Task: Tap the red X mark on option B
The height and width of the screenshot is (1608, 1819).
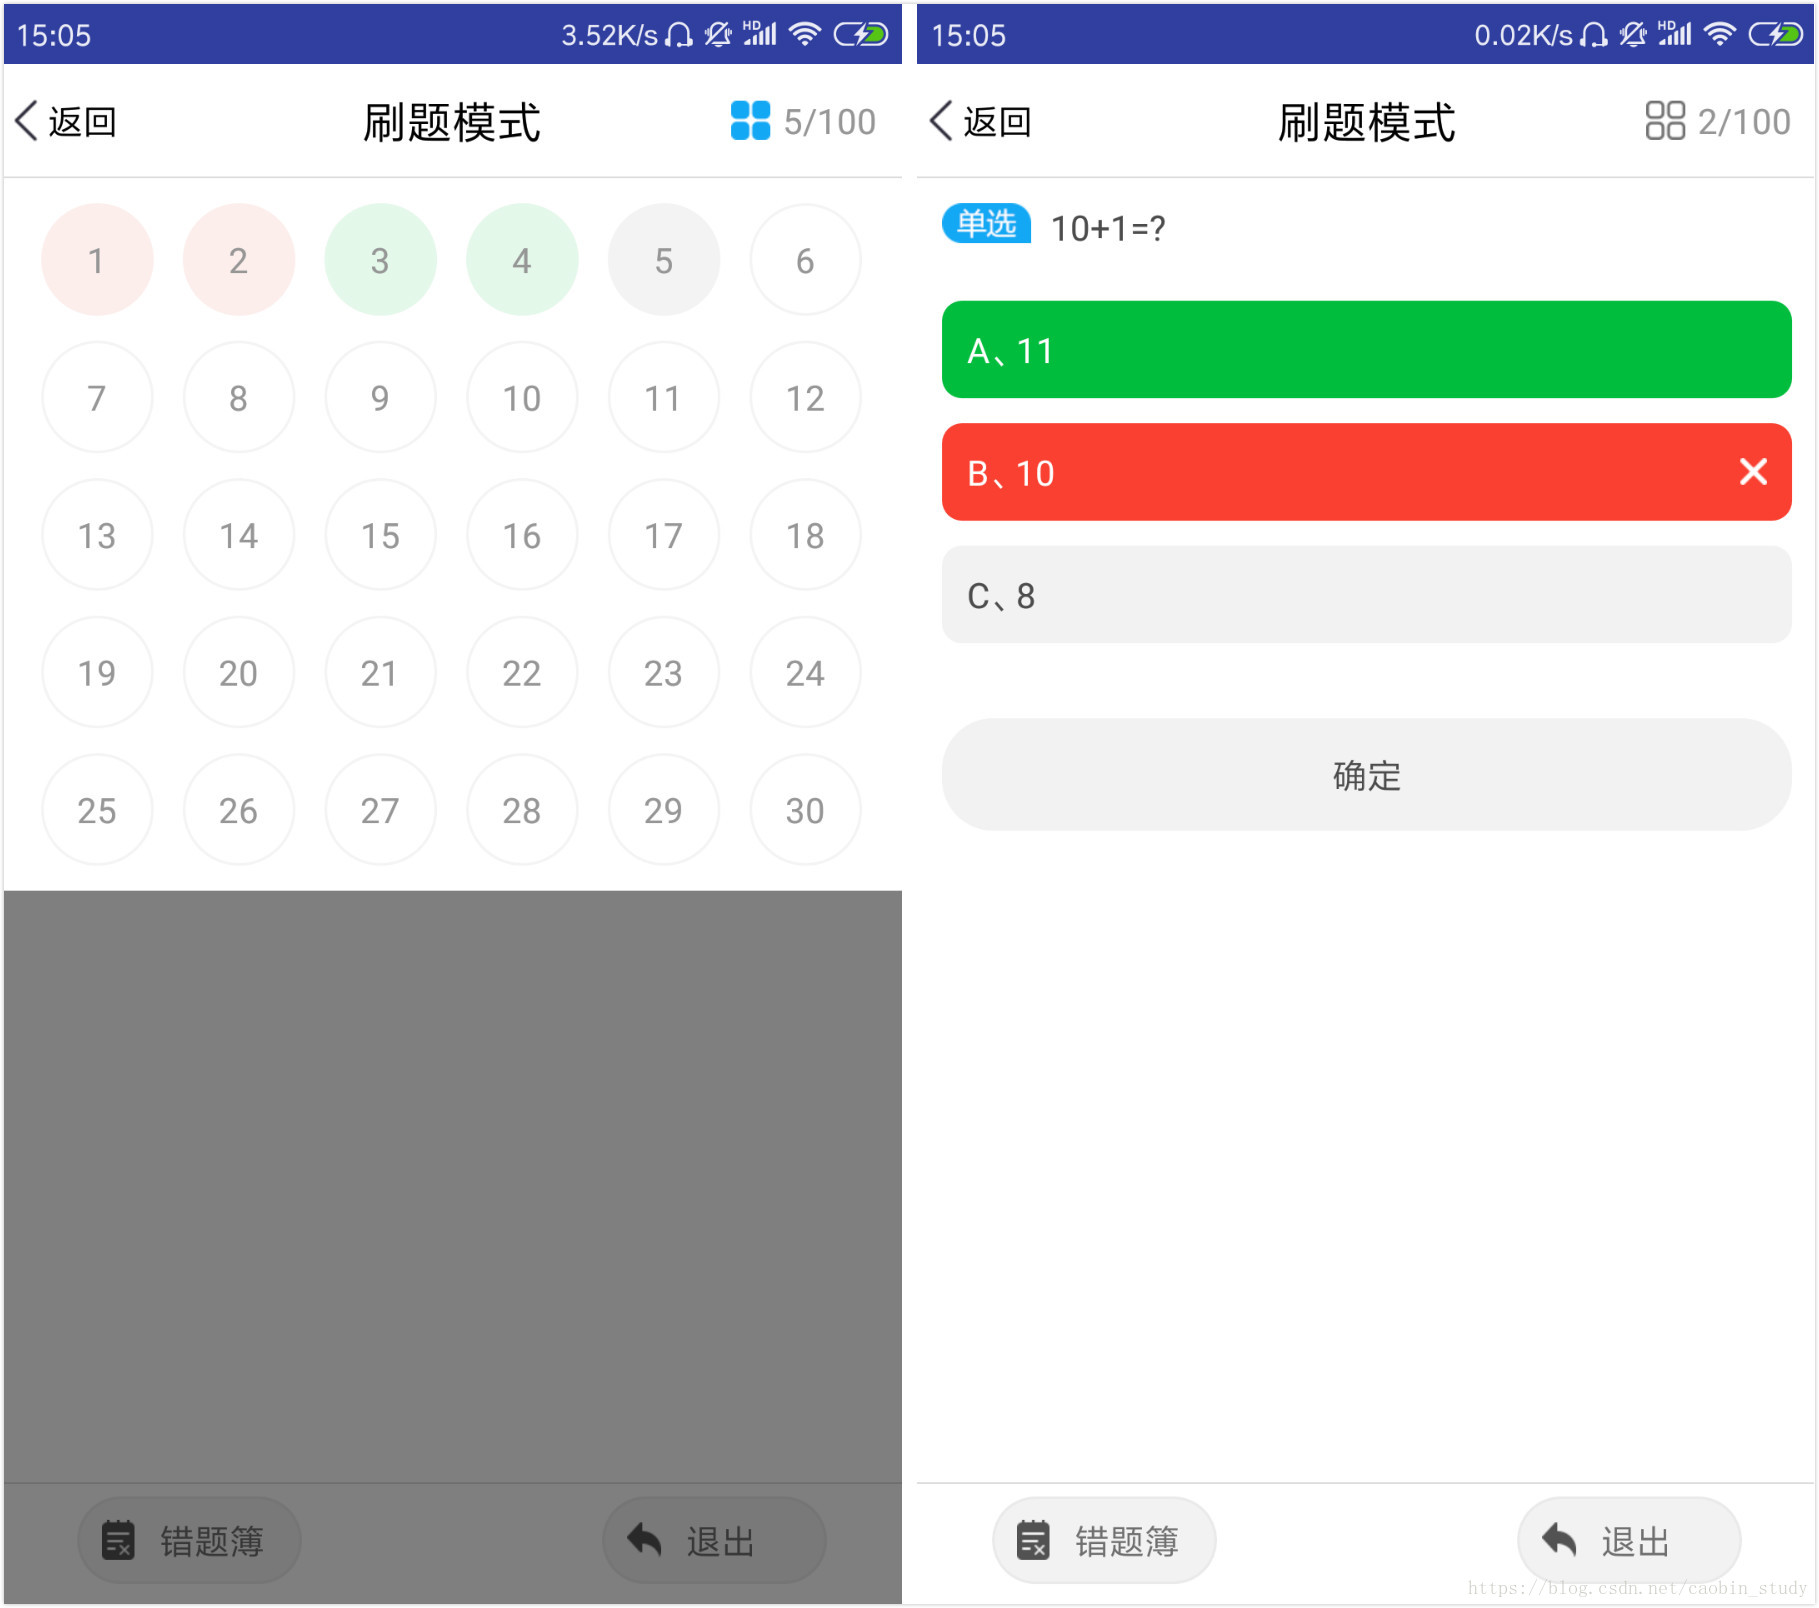Action: (1753, 472)
